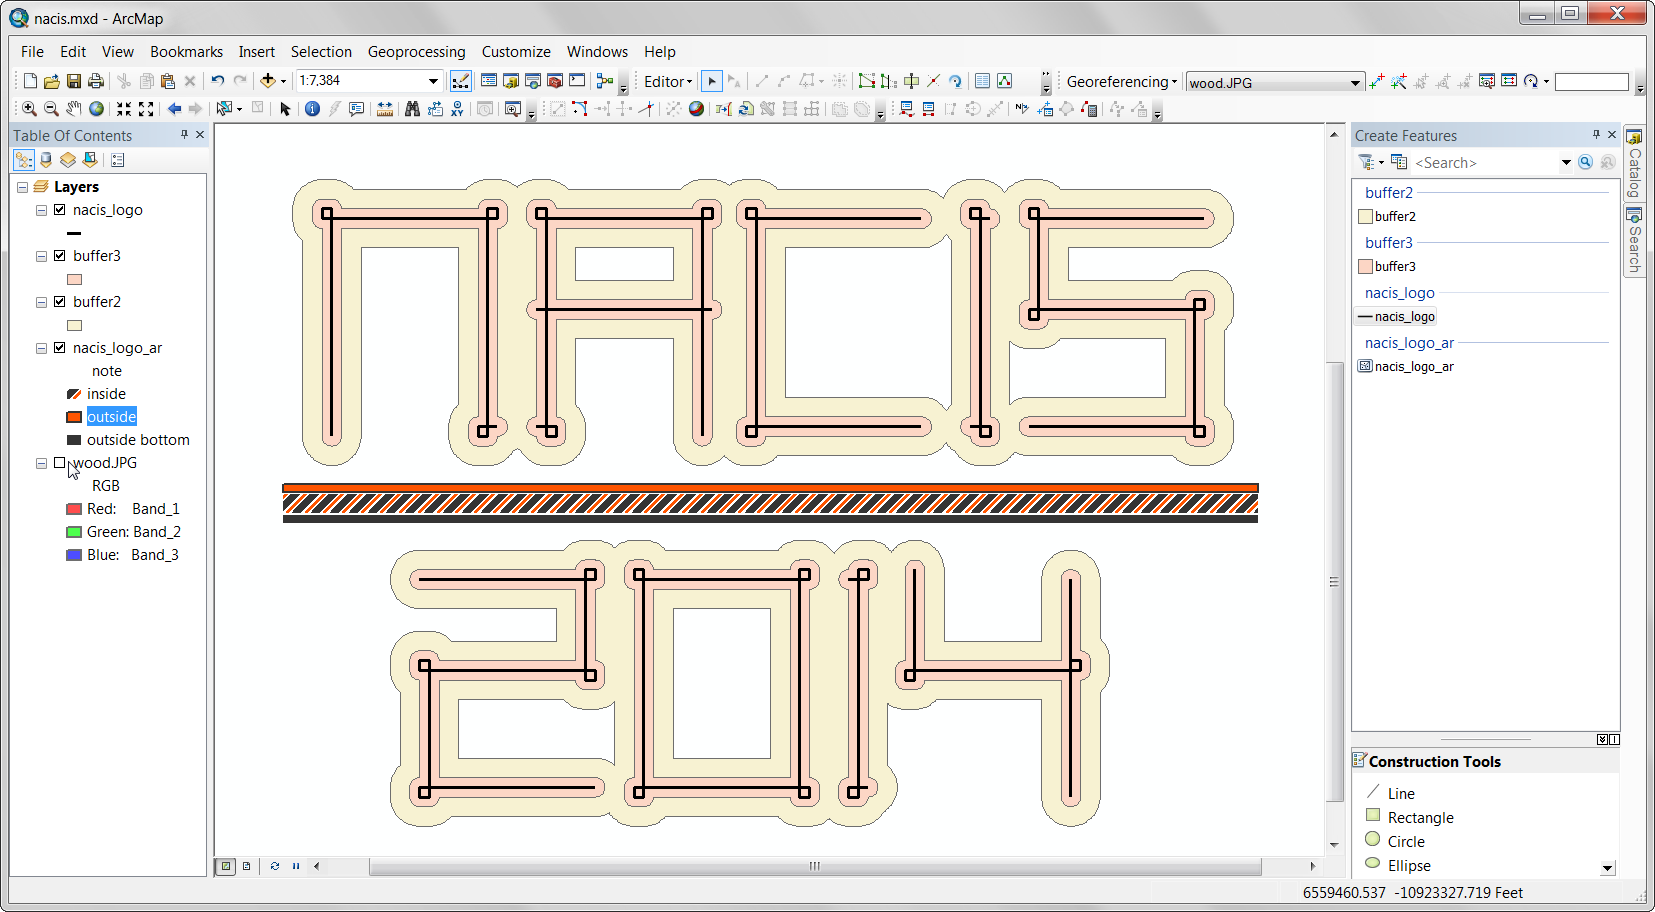Open the File menu
Screen dimensions: 1655x912
[x=32, y=52]
